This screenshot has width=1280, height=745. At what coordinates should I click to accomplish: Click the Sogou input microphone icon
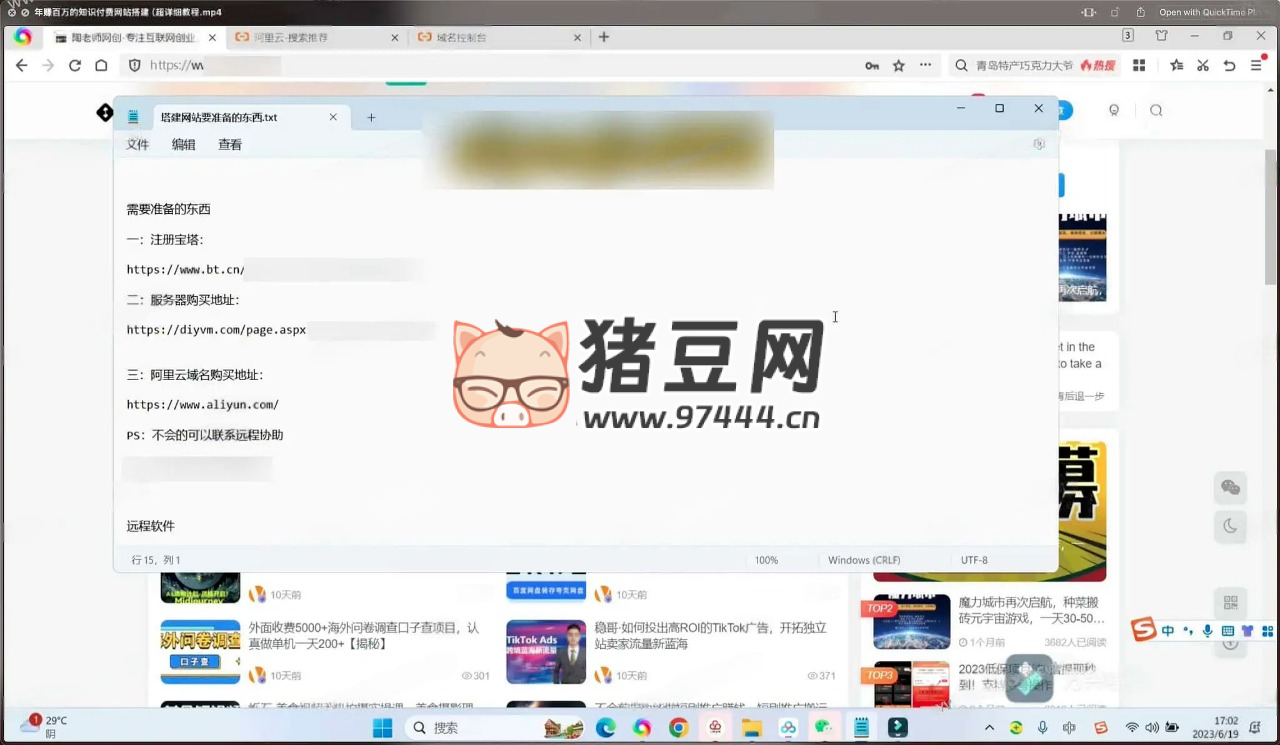click(1208, 630)
